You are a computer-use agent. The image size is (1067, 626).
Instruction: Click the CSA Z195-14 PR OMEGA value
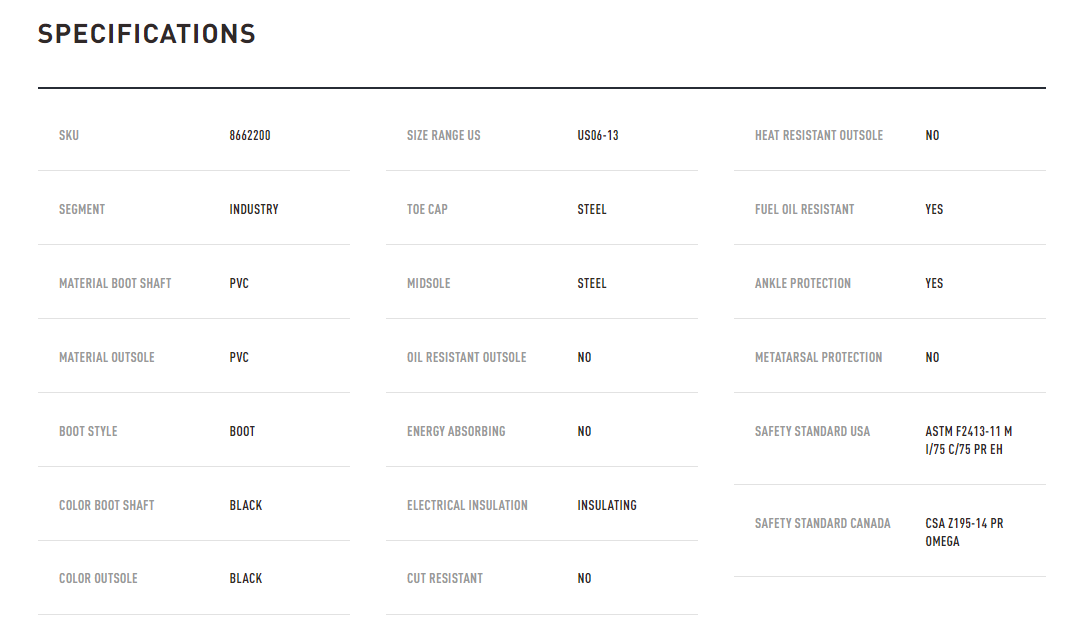coord(964,532)
